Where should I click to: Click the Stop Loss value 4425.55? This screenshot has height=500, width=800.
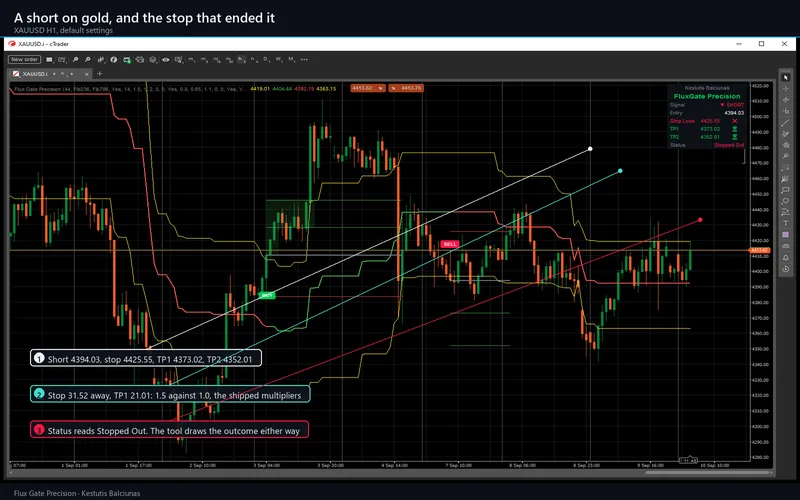click(x=710, y=121)
